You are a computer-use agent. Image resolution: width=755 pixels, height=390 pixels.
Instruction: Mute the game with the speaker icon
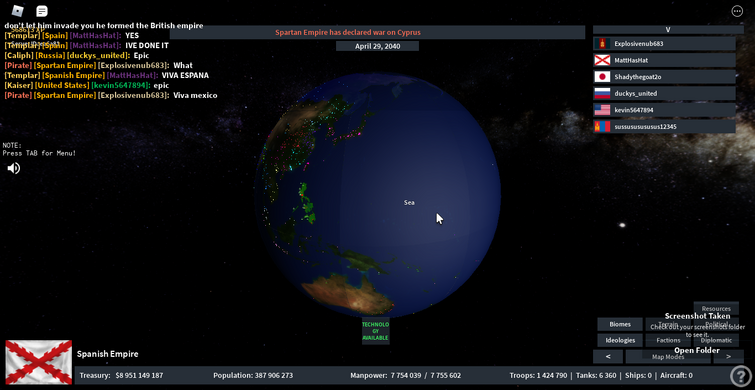click(13, 168)
